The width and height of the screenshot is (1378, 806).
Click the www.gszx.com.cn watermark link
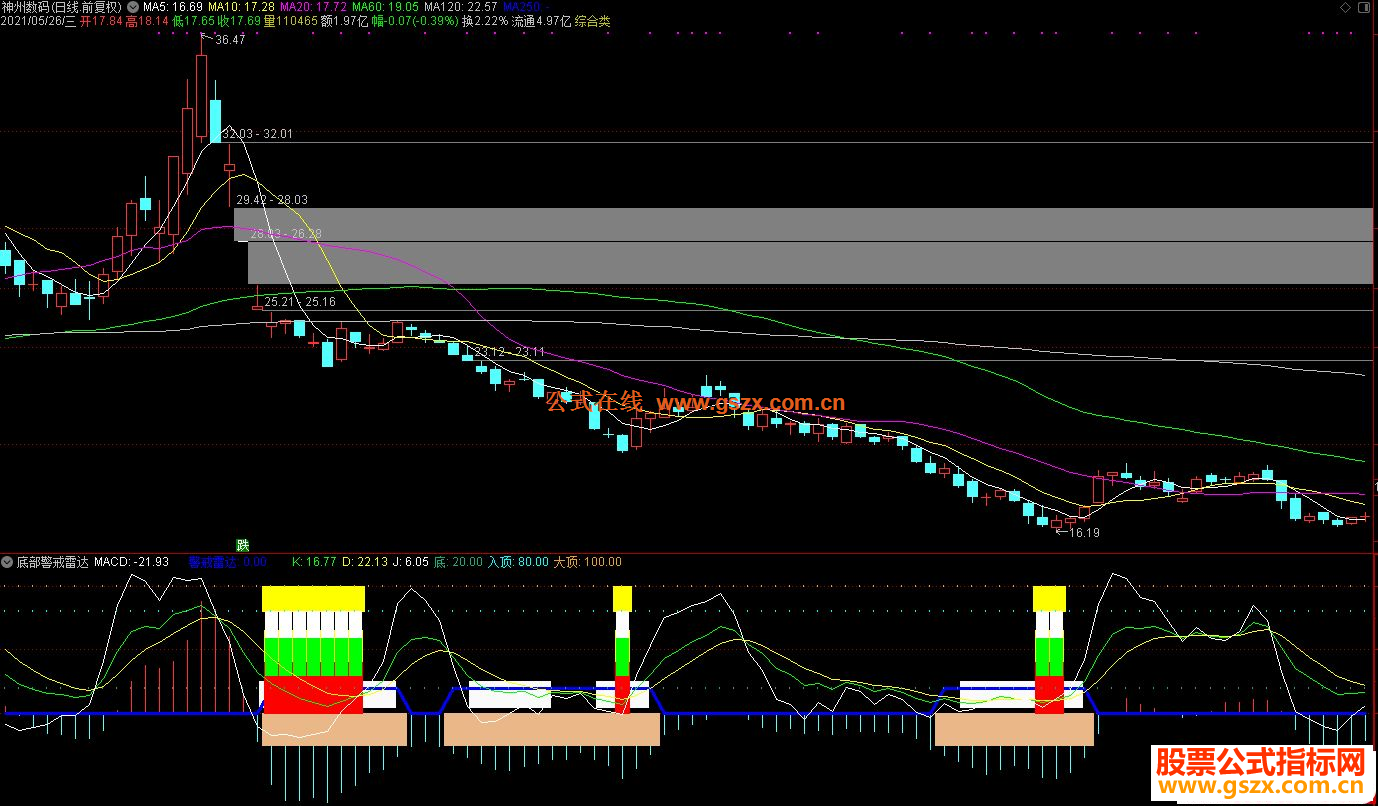pos(751,404)
